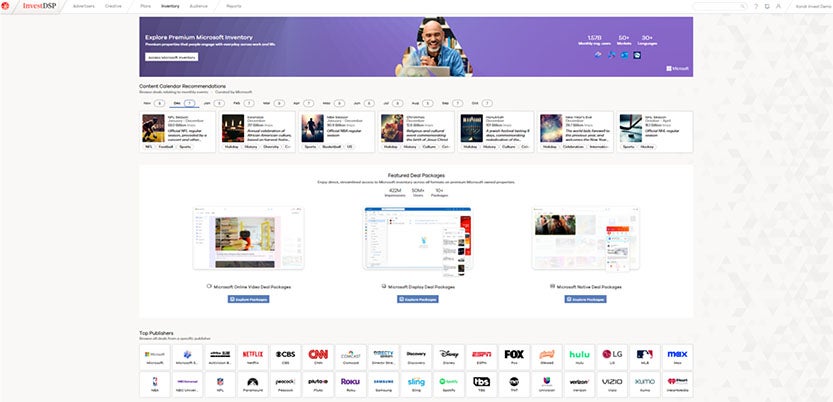Viewport: 833px width, 402px height.
Task: Select the Roku publisher tile
Action: [x=351, y=384]
